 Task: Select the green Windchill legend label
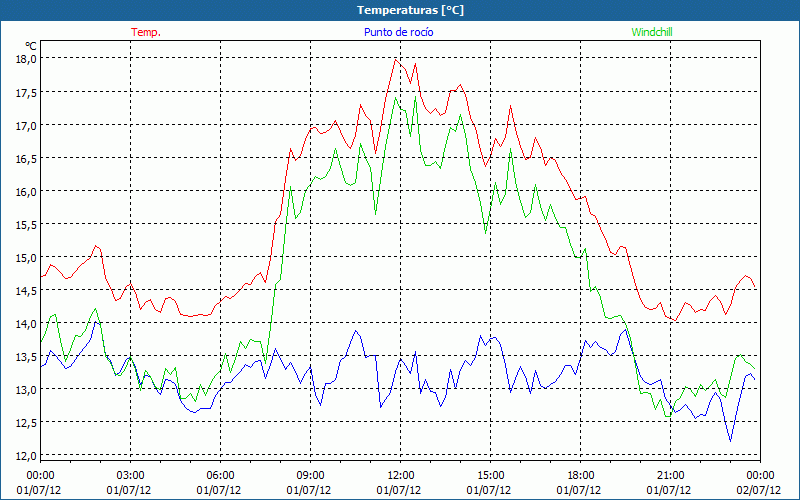[651, 32]
